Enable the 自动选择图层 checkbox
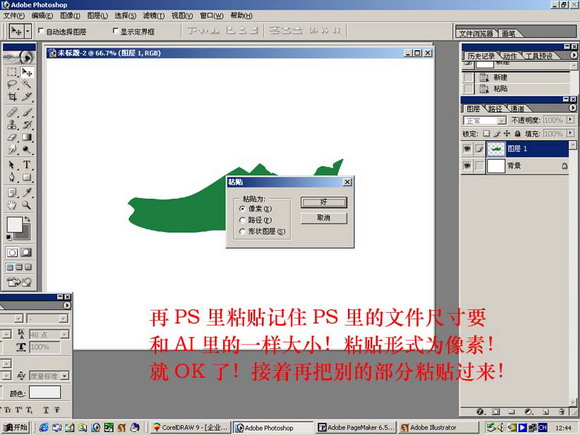Image resolution: width=580 pixels, height=435 pixels. [41, 31]
